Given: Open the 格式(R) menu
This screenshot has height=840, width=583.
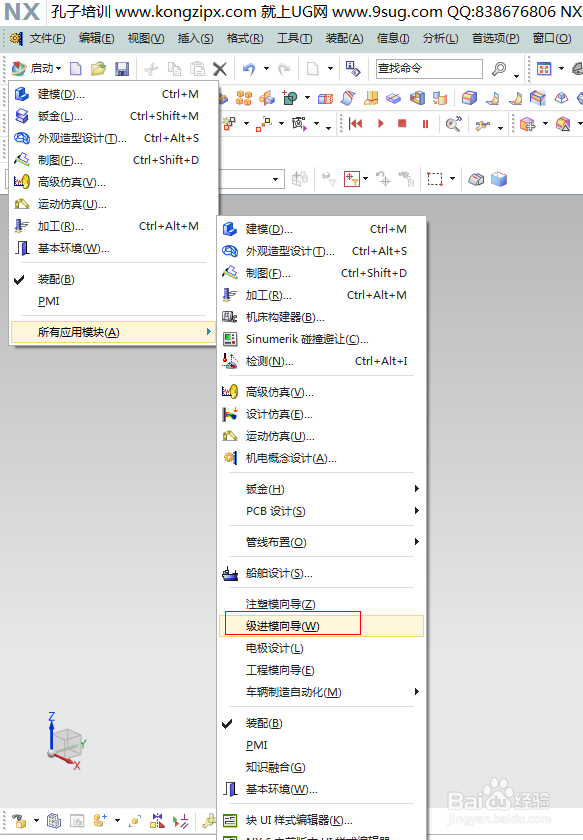Looking at the screenshot, I should tap(245, 38).
